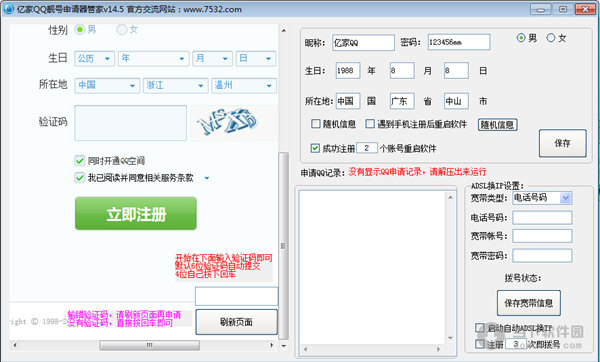Toggle 同时开通QQ空间 checkbox
The width and height of the screenshot is (600, 362).
(80, 160)
